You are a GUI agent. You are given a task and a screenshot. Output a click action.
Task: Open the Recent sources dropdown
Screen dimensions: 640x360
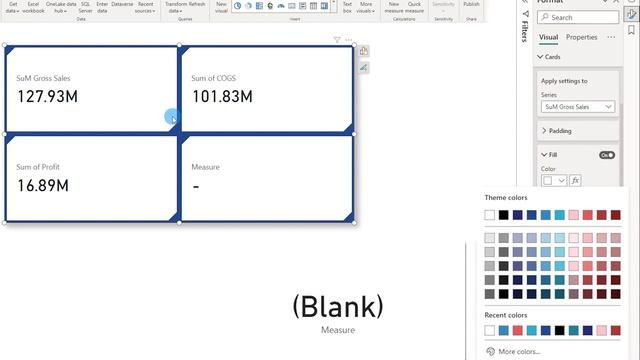(145, 7)
